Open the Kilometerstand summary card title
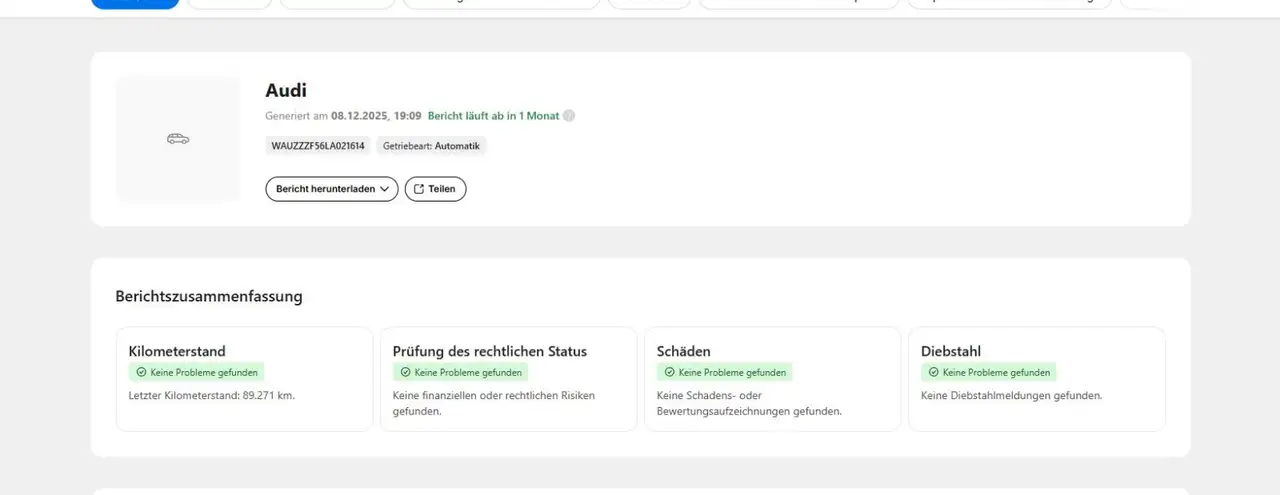 (x=177, y=351)
